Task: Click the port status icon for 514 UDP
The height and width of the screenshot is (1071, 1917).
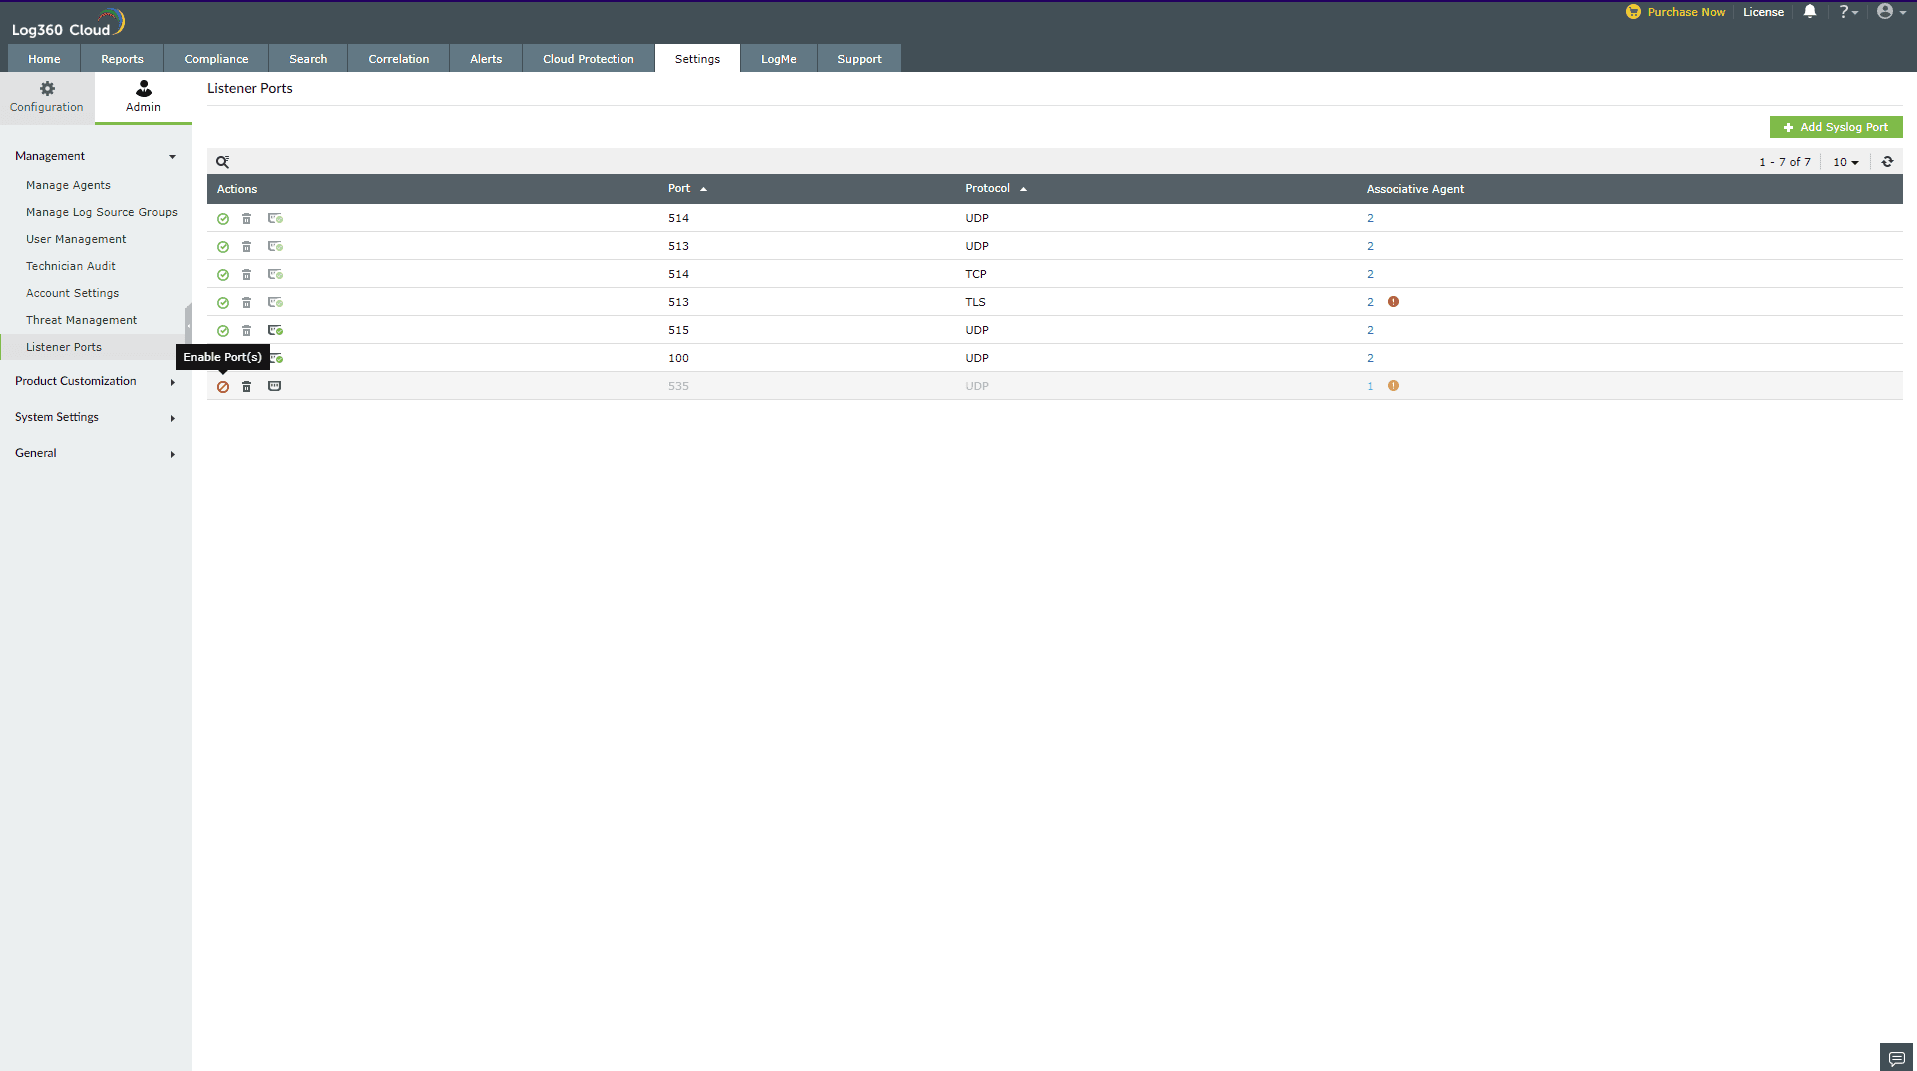Action: [275, 219]
